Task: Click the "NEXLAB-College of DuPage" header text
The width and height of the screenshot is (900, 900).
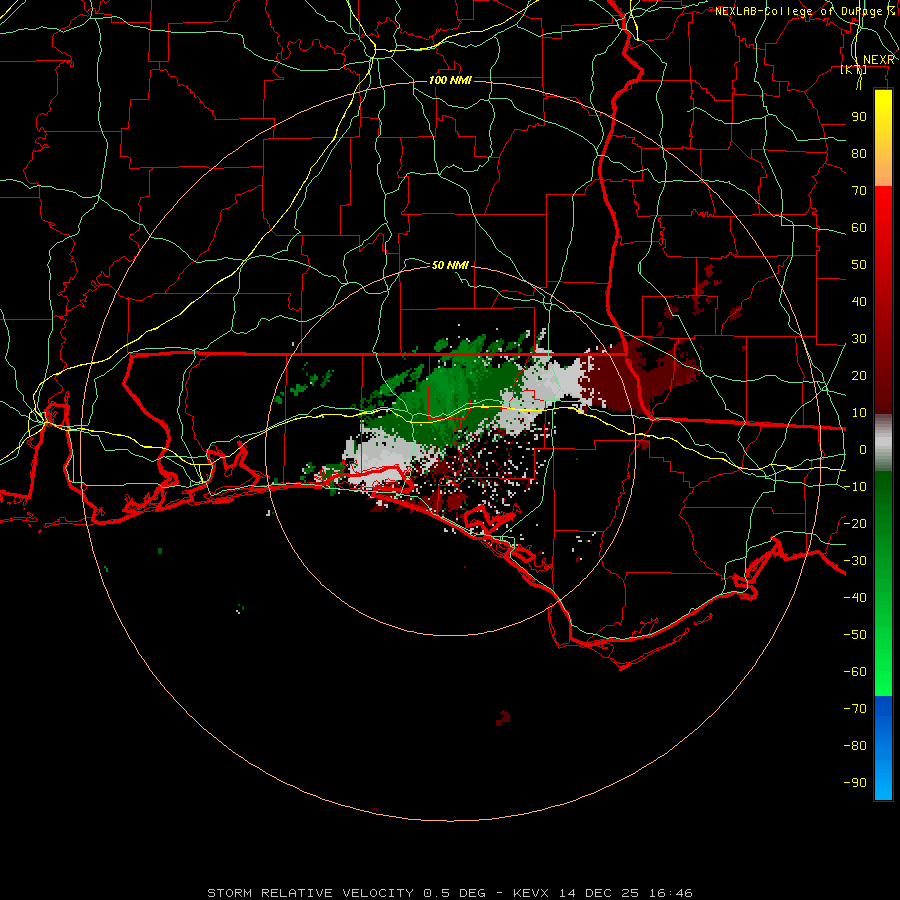Action: [799, 11]
